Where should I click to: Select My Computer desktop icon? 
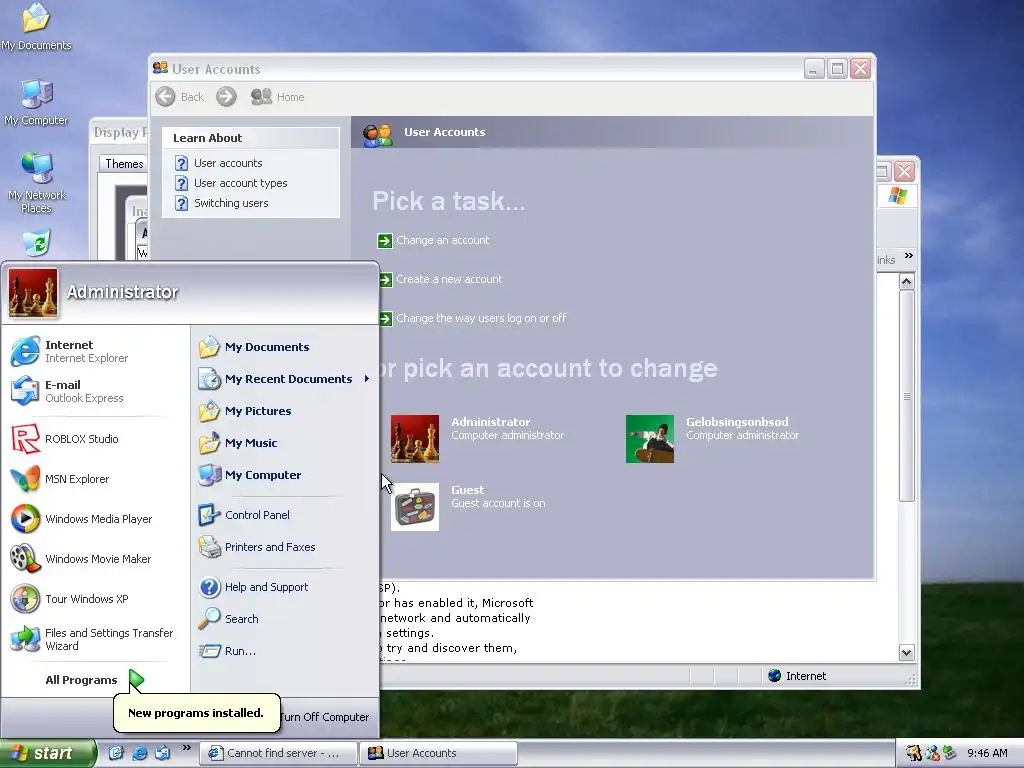click(x=36, y=102)
